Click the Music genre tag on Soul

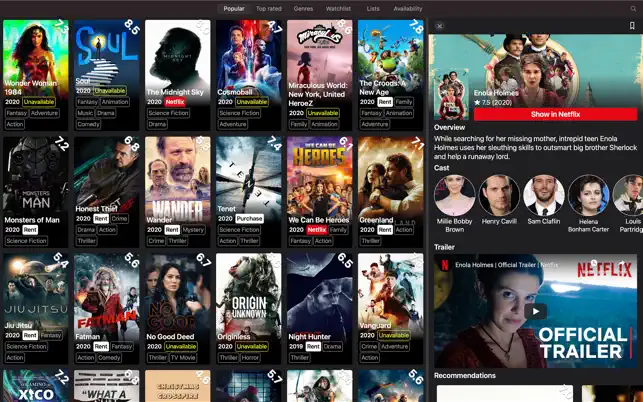click(85, 113)
